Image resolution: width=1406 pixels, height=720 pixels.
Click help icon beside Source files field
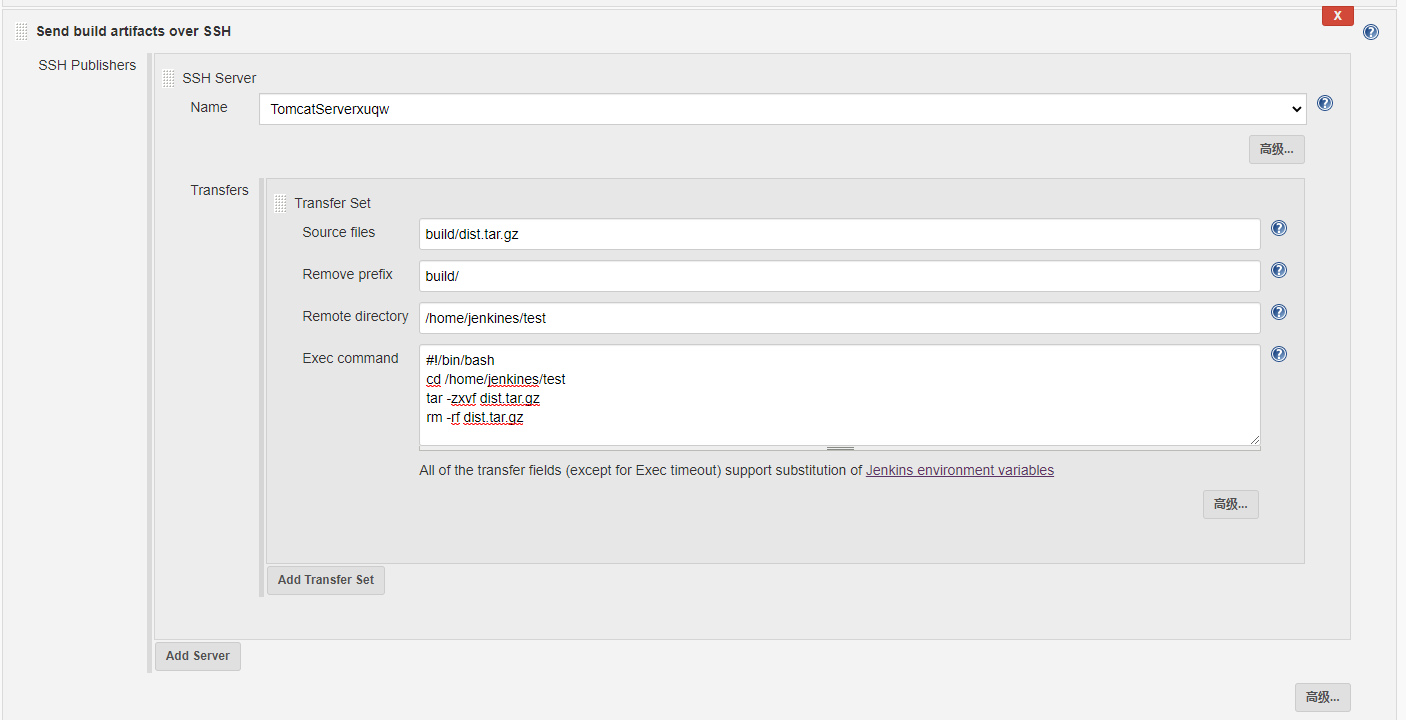pos(1278,228)
